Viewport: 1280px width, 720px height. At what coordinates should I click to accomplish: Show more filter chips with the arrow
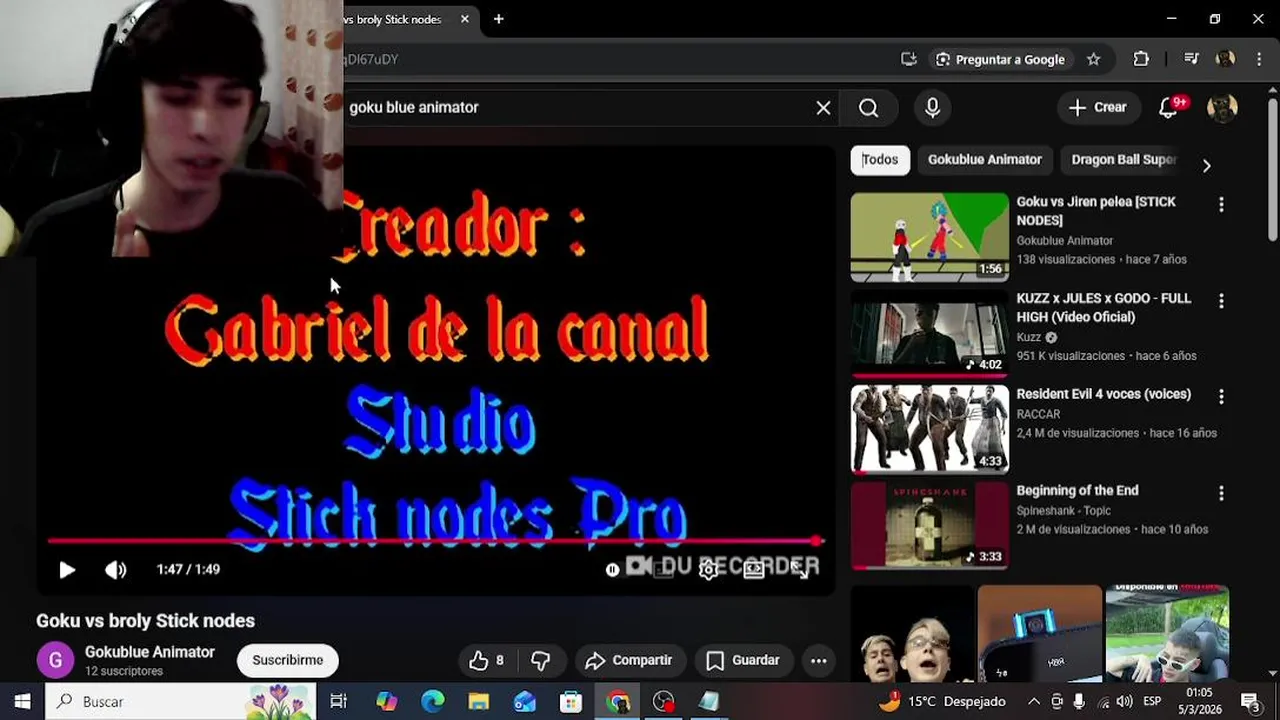click(x=1206, y=166)
